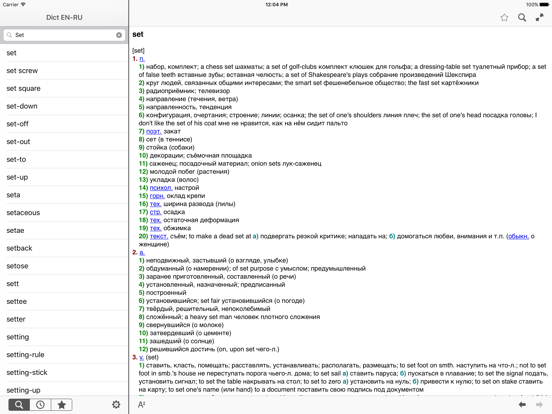Select 'seta' entry

click(x=64, y=195)
